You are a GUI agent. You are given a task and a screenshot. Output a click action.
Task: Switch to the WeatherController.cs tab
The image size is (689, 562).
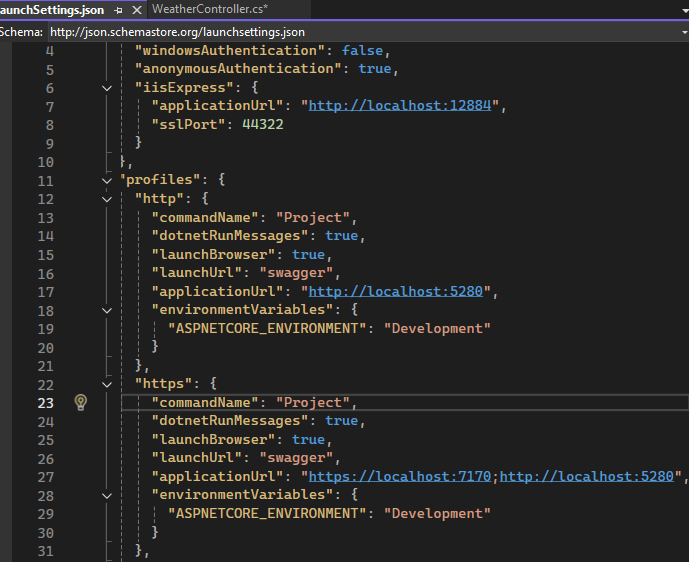click(209, 9)
